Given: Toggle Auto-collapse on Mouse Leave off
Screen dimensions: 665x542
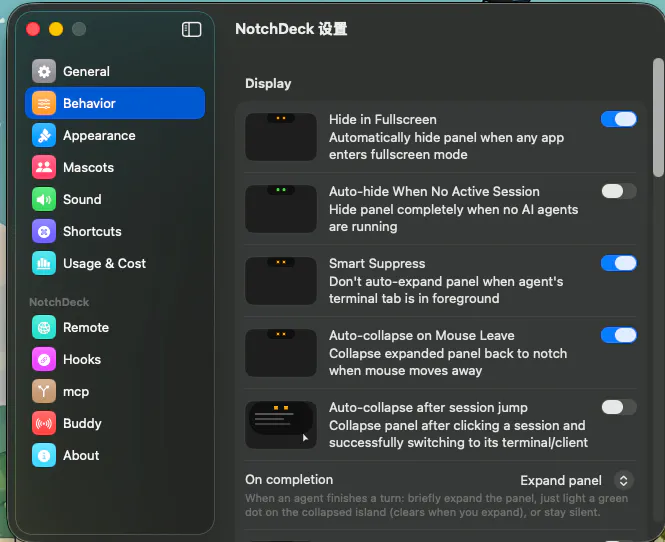Looking at the screenshot, I should [619, 335].
